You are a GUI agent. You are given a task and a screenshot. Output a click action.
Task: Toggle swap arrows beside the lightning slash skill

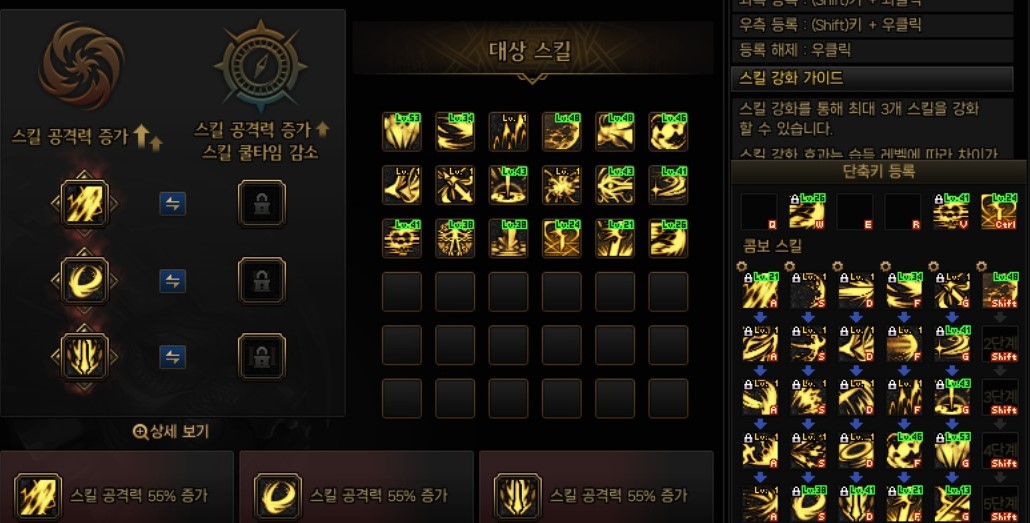click(172, 204)
